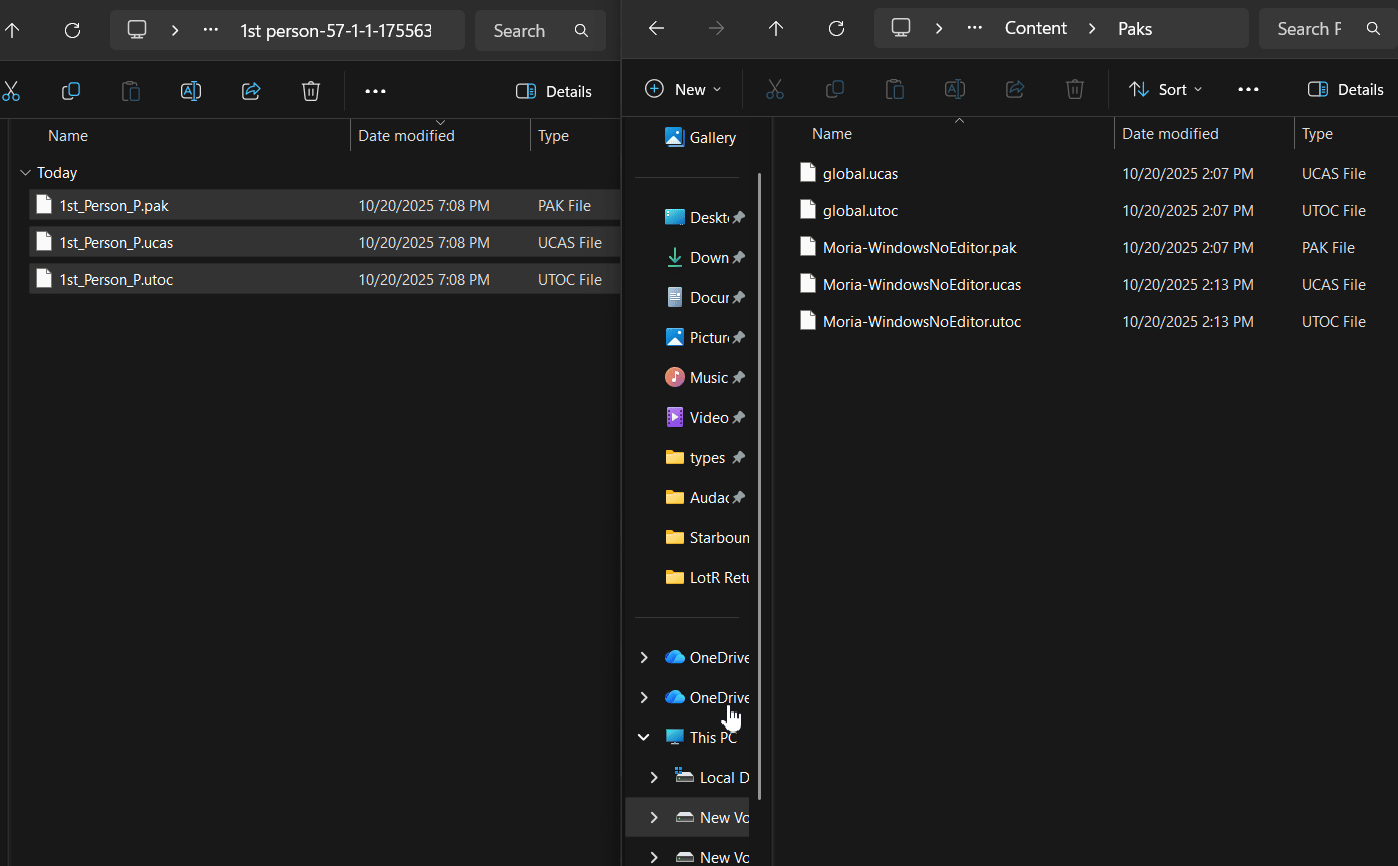Click the Rename icon in left window toolbar
This screenshot has height=866, width=1398.
(x=190, y=91)
